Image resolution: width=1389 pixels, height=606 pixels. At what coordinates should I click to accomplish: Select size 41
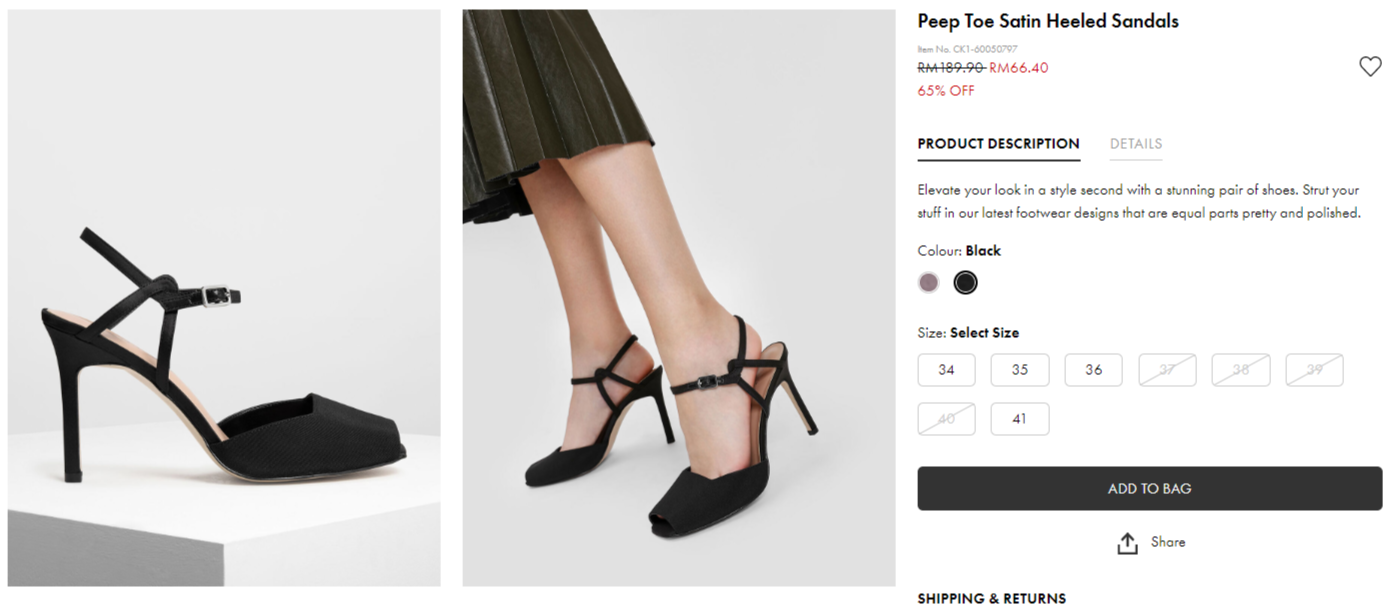(1019, 419)
